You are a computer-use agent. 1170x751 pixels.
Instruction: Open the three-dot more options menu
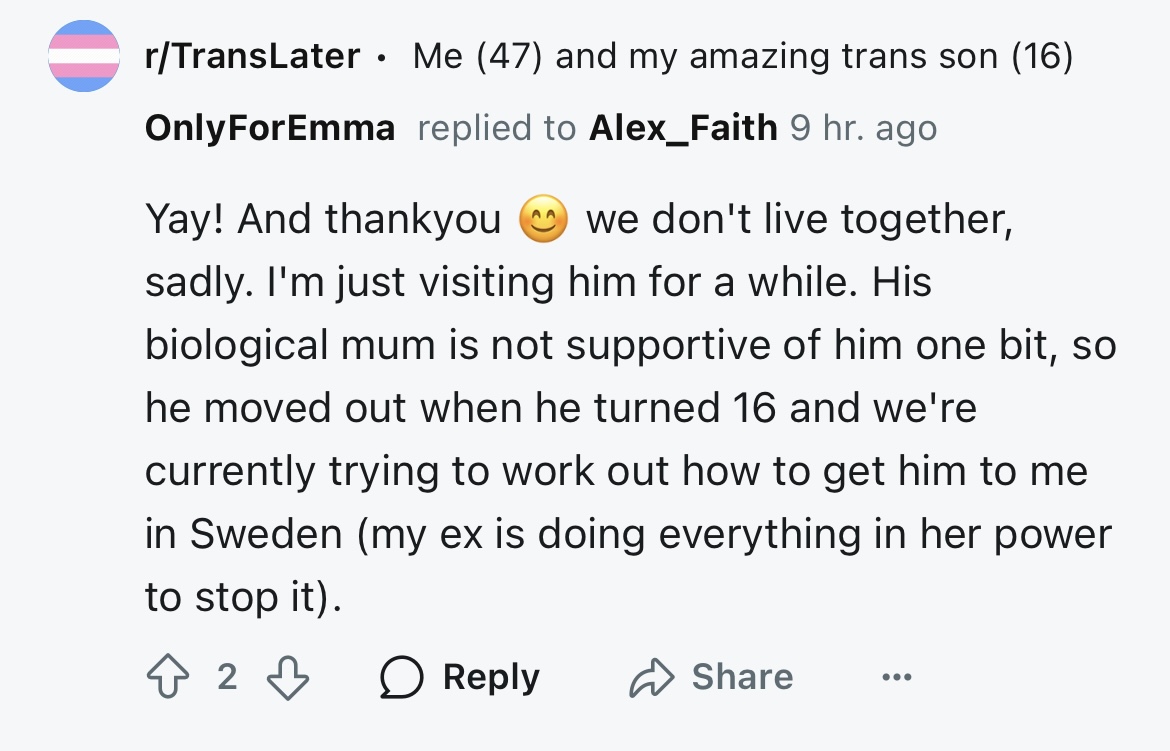pyautogui.click(x=896, y=677)
